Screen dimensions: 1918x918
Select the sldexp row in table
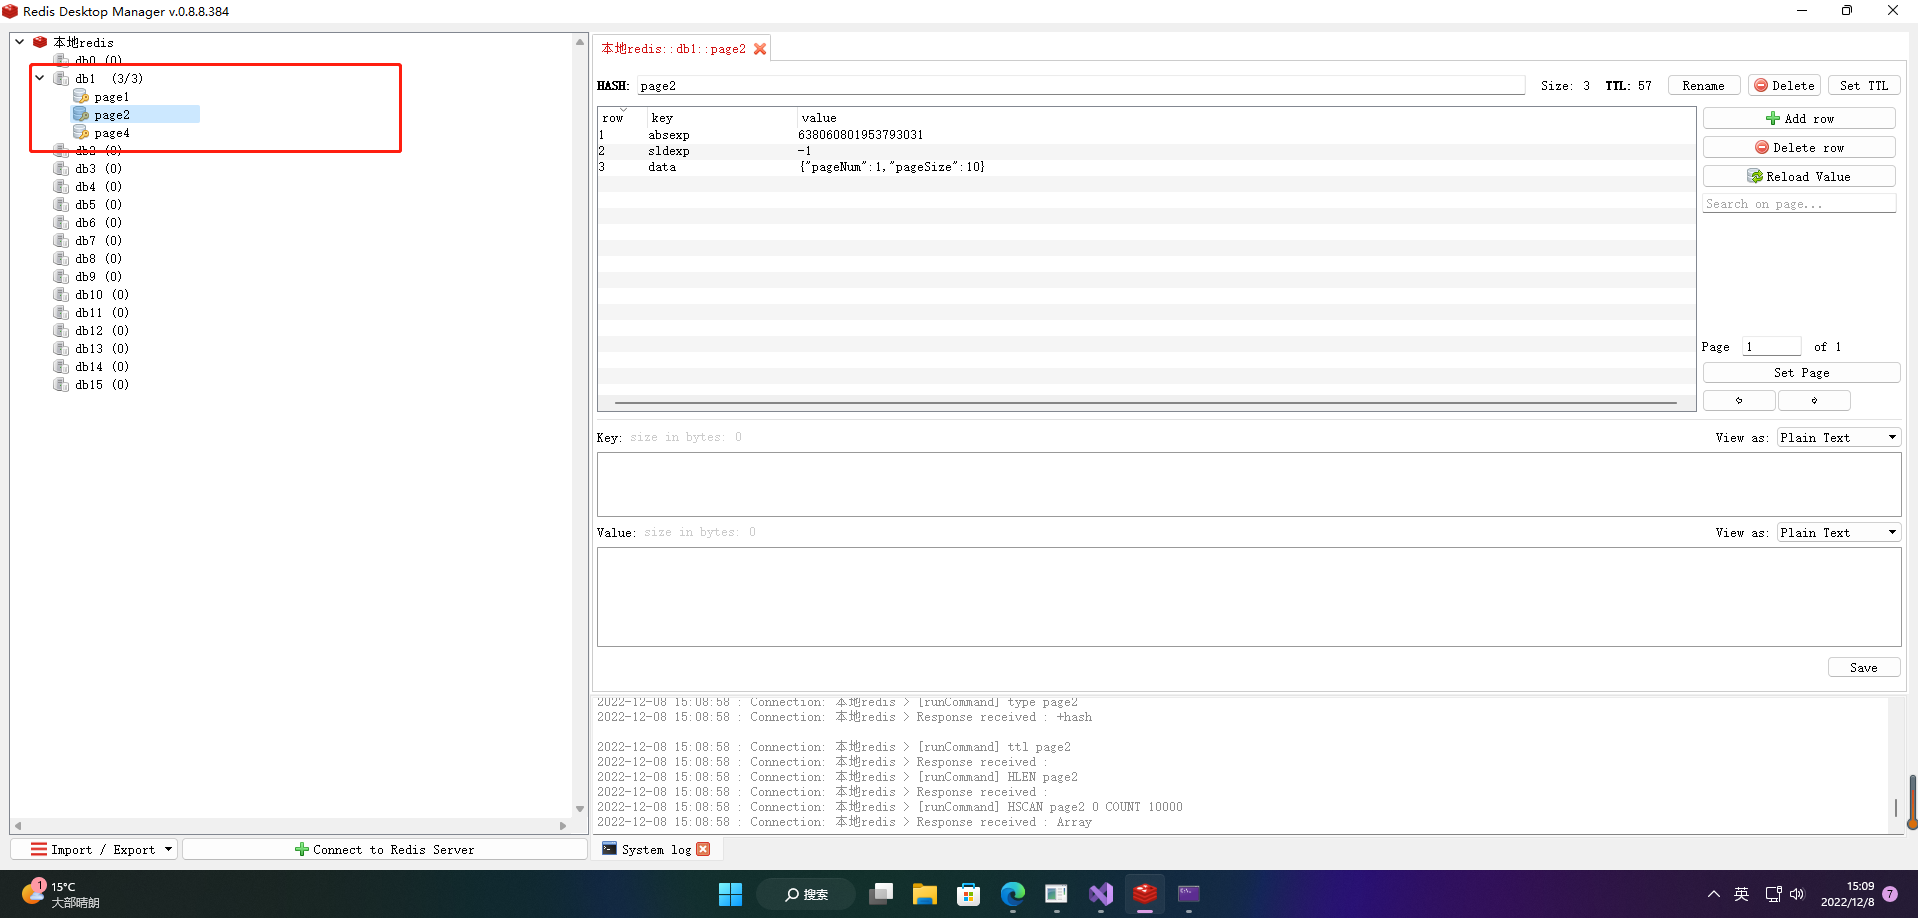coord(1146,151)
